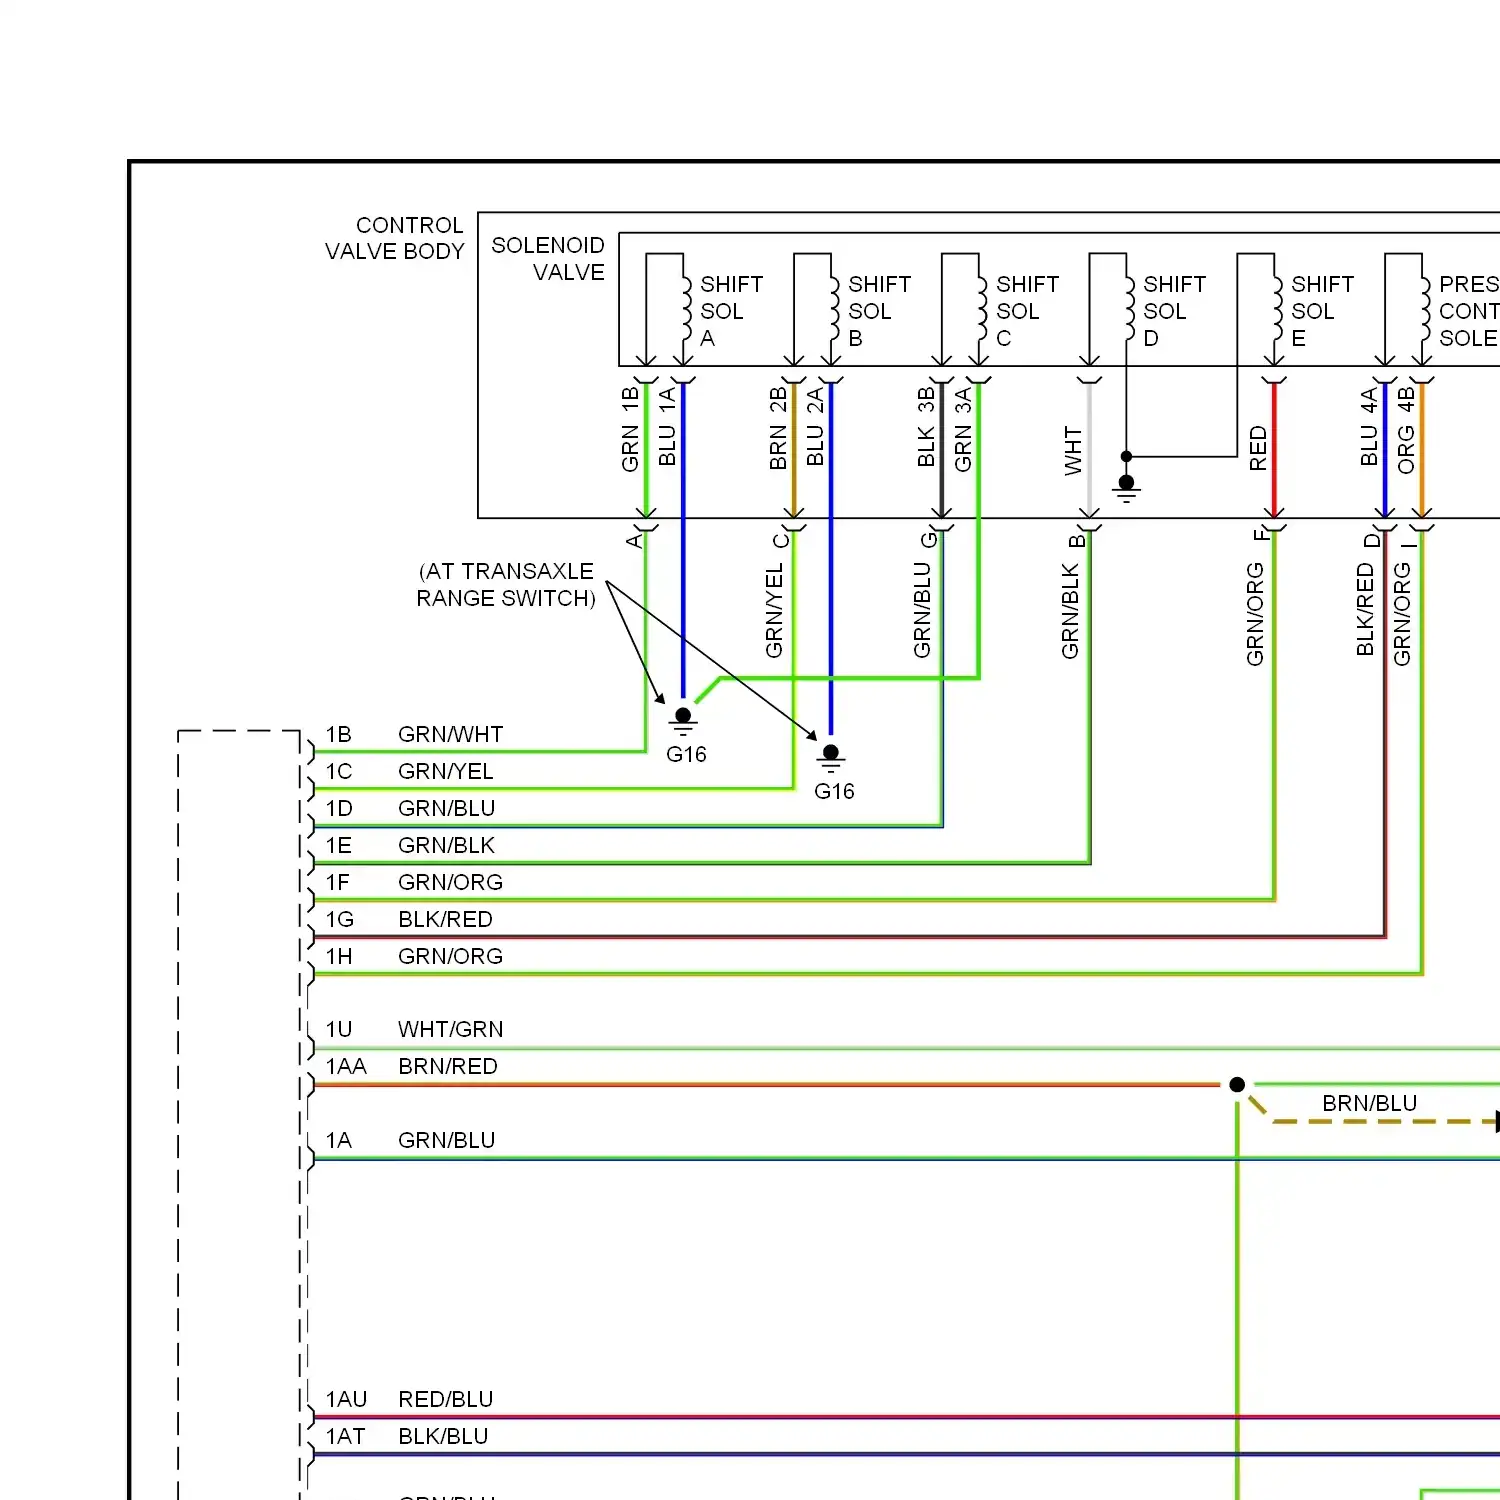Viewport: 1500px width, 1500px height.
Task: Click the coil symbol of Shift Sol E
Action: pos(1278,311)
